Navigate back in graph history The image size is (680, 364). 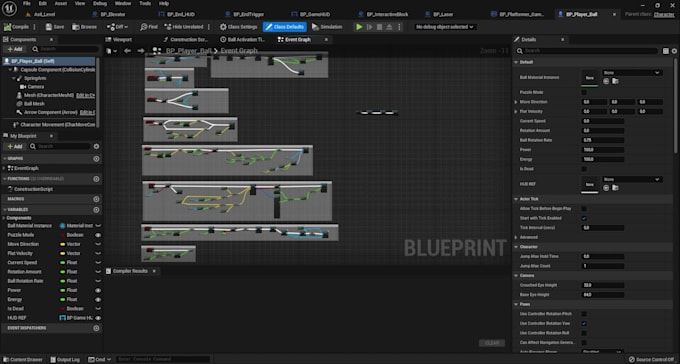[x=128, y=51]
